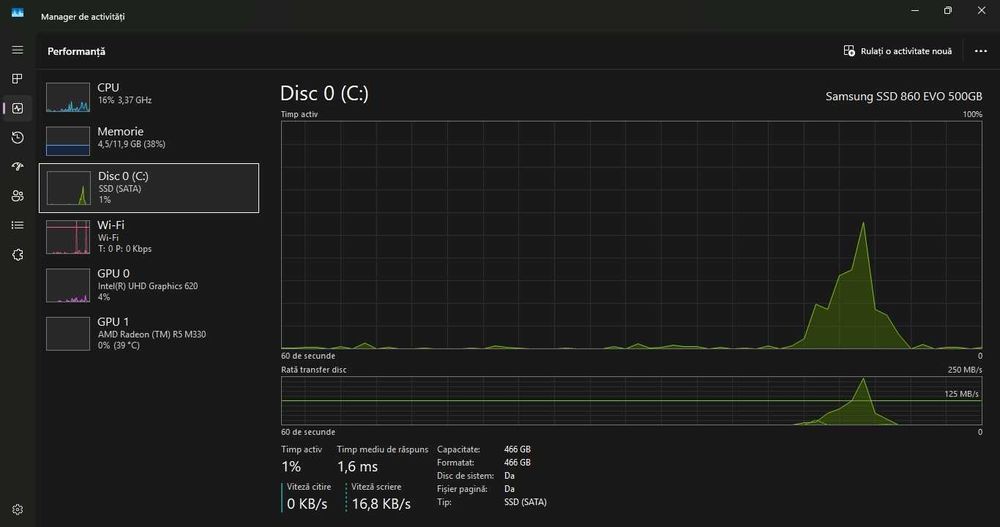Screen dimensions: 1000x527
Task: Click the 125 MB/s graph marker label
Action: pyautogui.click(x=961, y=394)
